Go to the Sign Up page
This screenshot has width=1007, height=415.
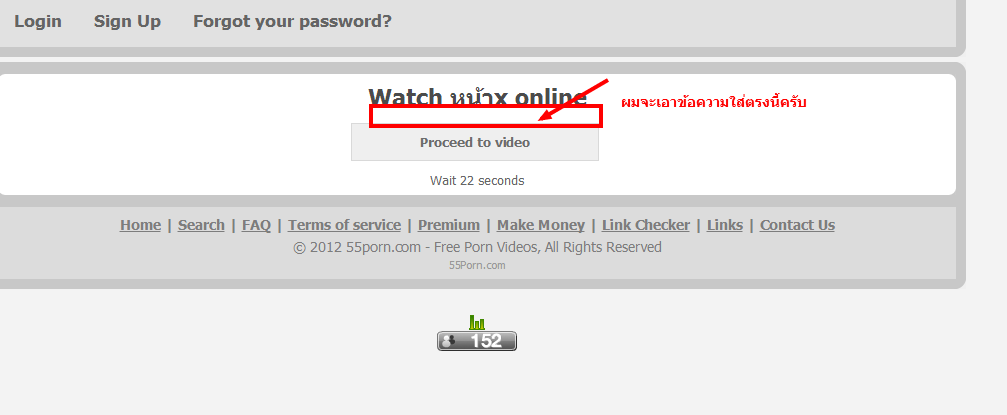[127, 21]
